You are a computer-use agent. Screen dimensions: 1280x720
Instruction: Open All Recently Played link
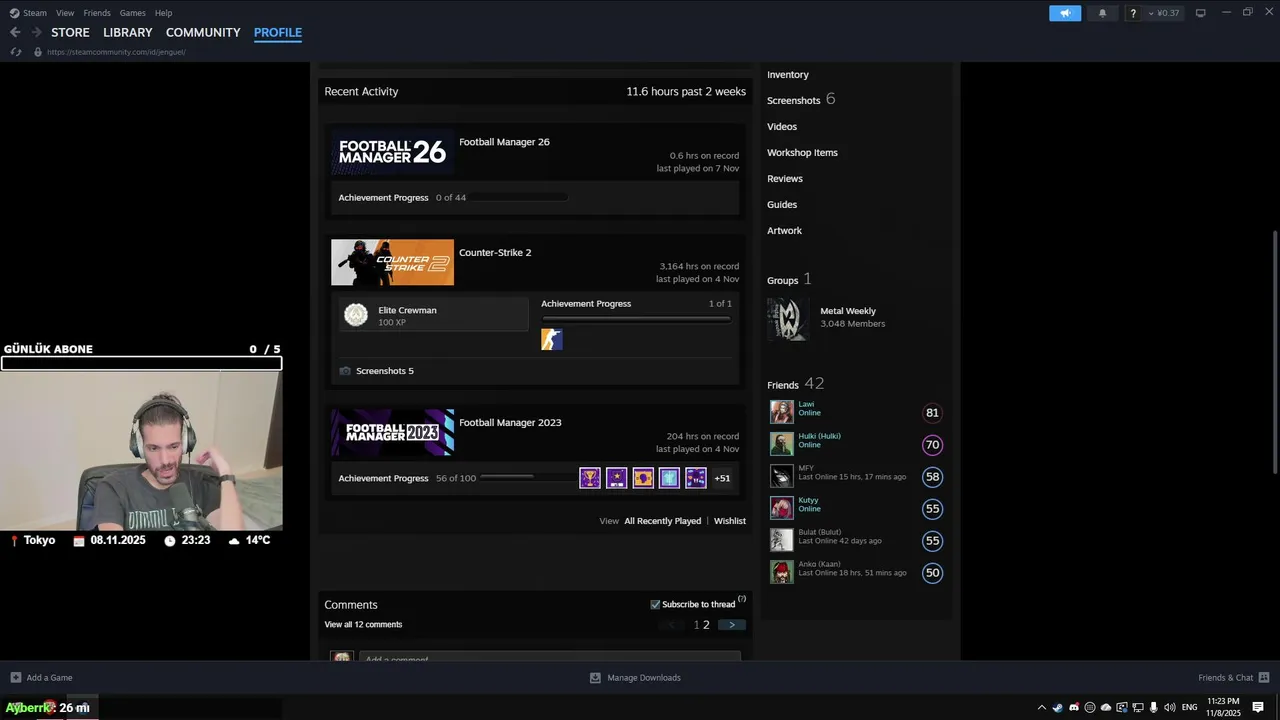[x=663, y=521]
